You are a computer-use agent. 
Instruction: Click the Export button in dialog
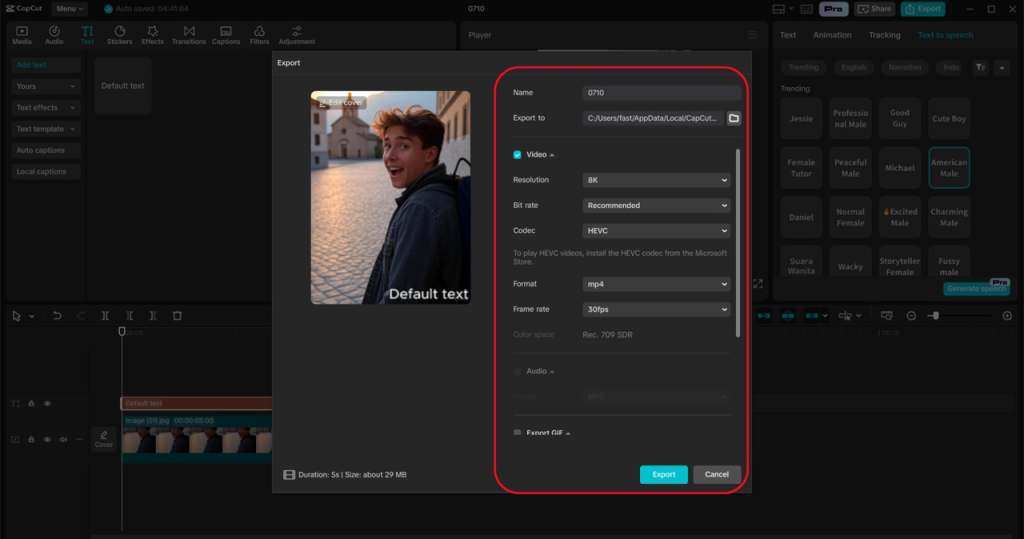coord(664,474)
